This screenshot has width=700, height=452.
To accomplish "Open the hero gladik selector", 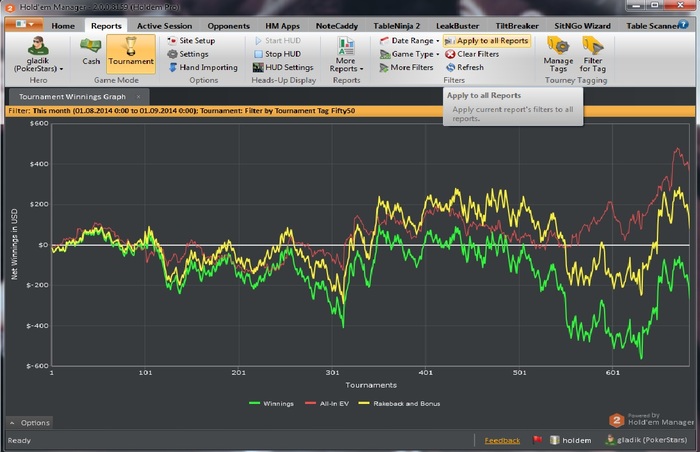I will (40, 55).
